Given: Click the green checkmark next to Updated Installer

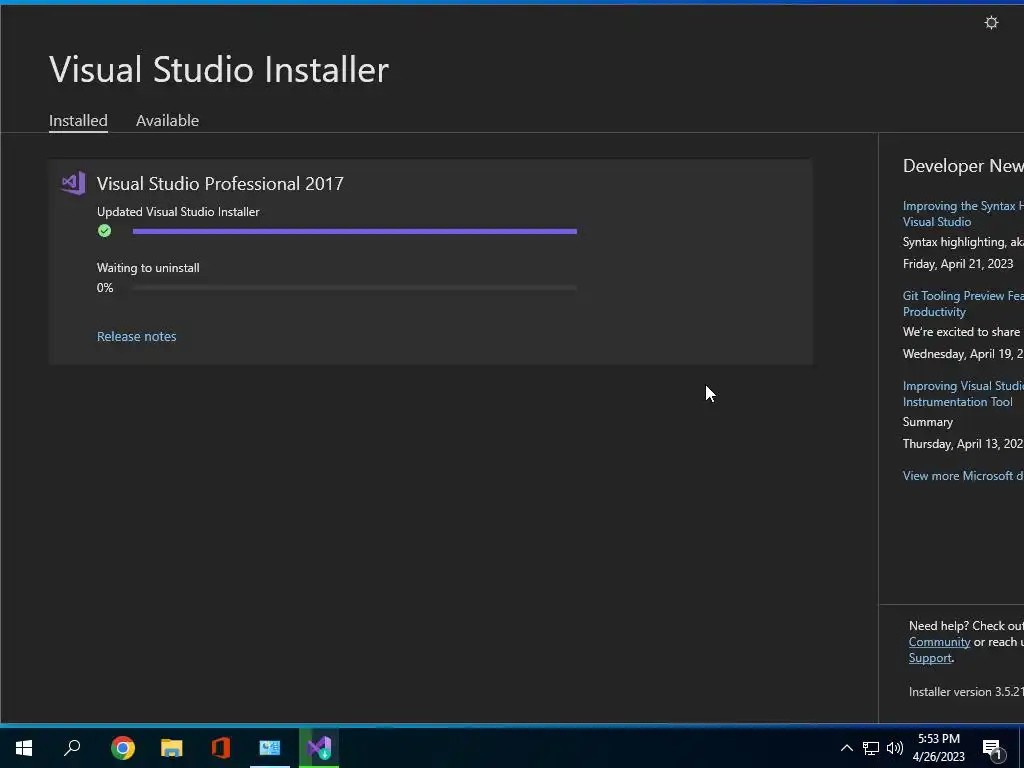Looking at the screenshot, I should coord(104,231).
